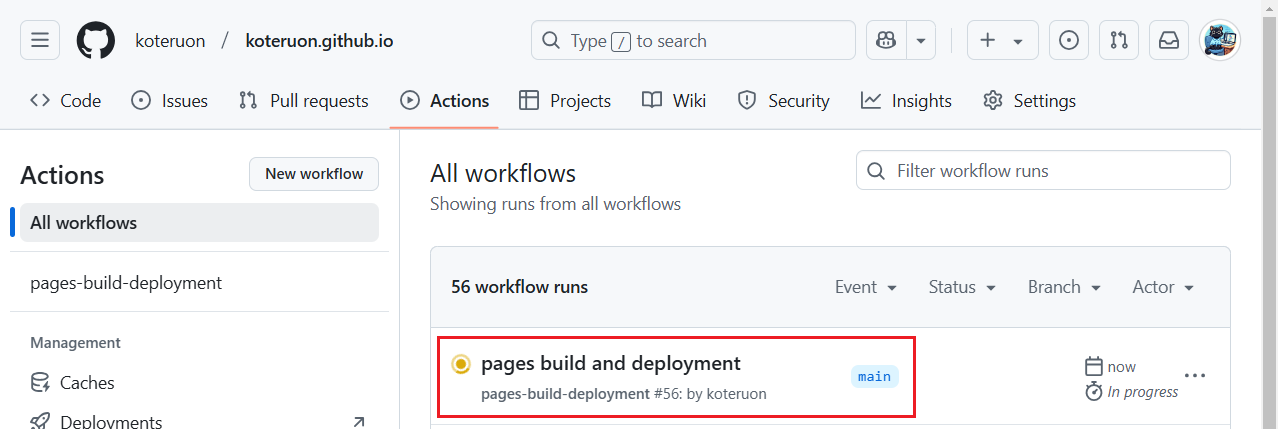Image resolution: width=1278 pixels, height=429 pixels.
Task: Select All workflows in sidebar
Action: 199,223
